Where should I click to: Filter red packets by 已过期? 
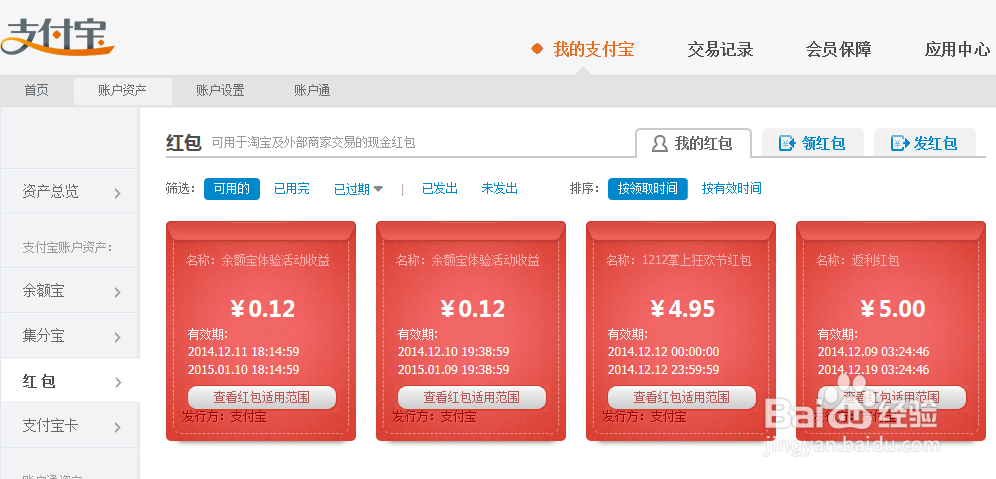[352, 189]
